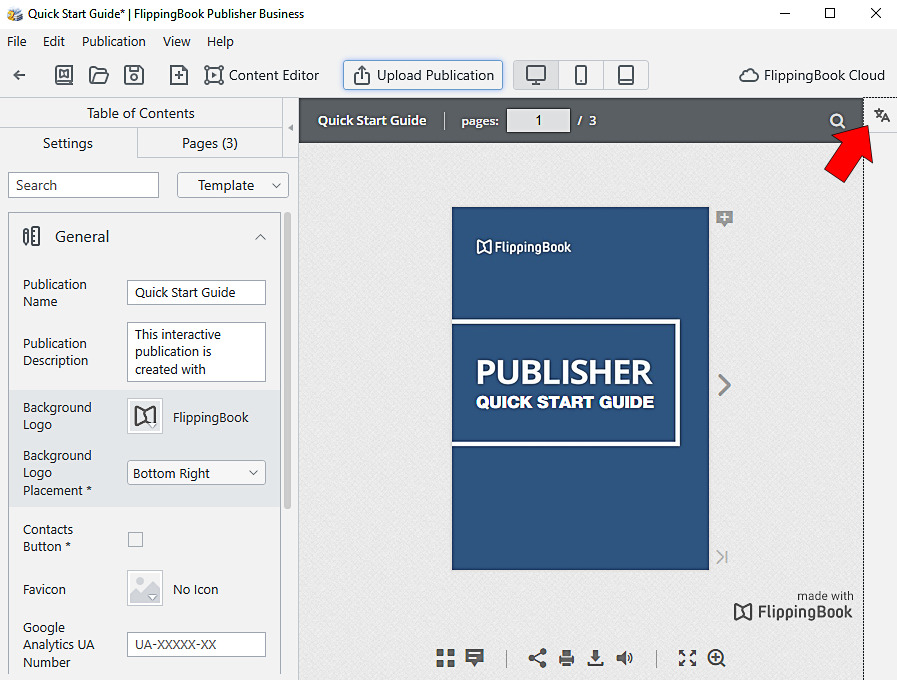Open Background Logo Placement dropdown
897x680 pixels.
tap(196, 473)
